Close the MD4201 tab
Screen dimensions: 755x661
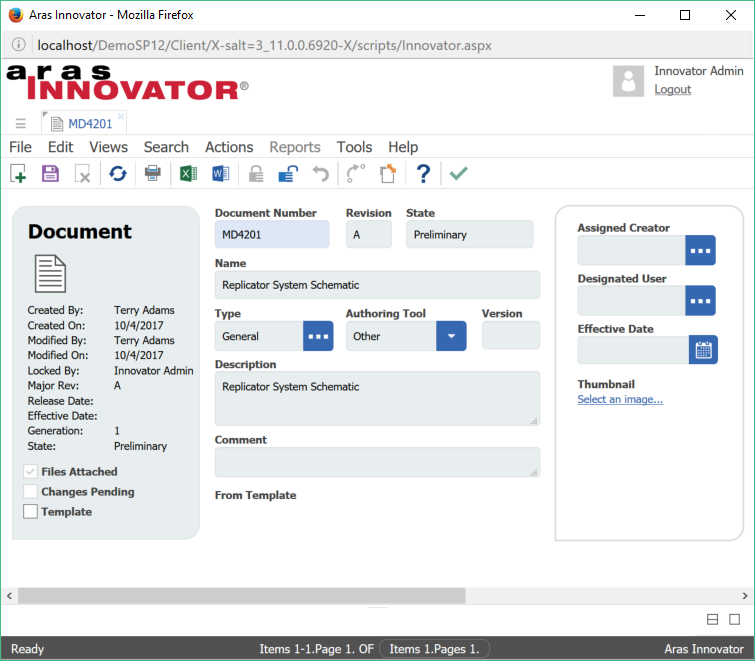(120, 116)
